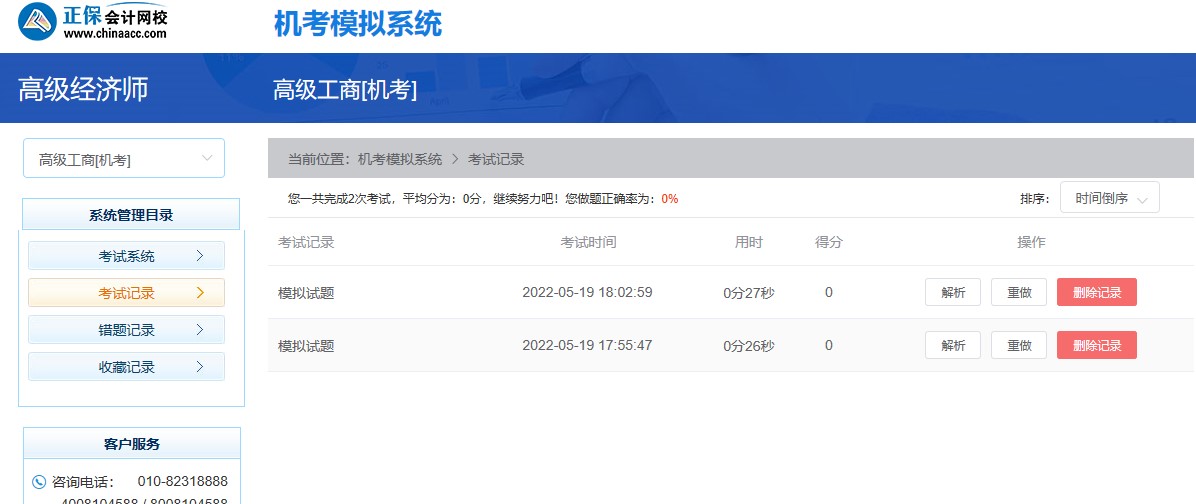Image resolution: width=1196 pixels, height=504 pixels.
Task: Click the phone icon beside 咨询电话
Action: point(39,482)
